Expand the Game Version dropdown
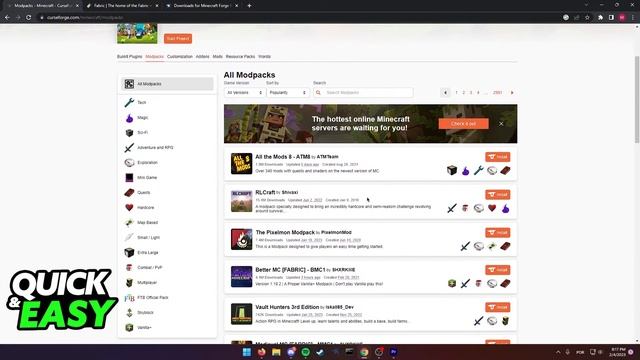Viewport: 640px width, 360px height. tap(244, 93)
